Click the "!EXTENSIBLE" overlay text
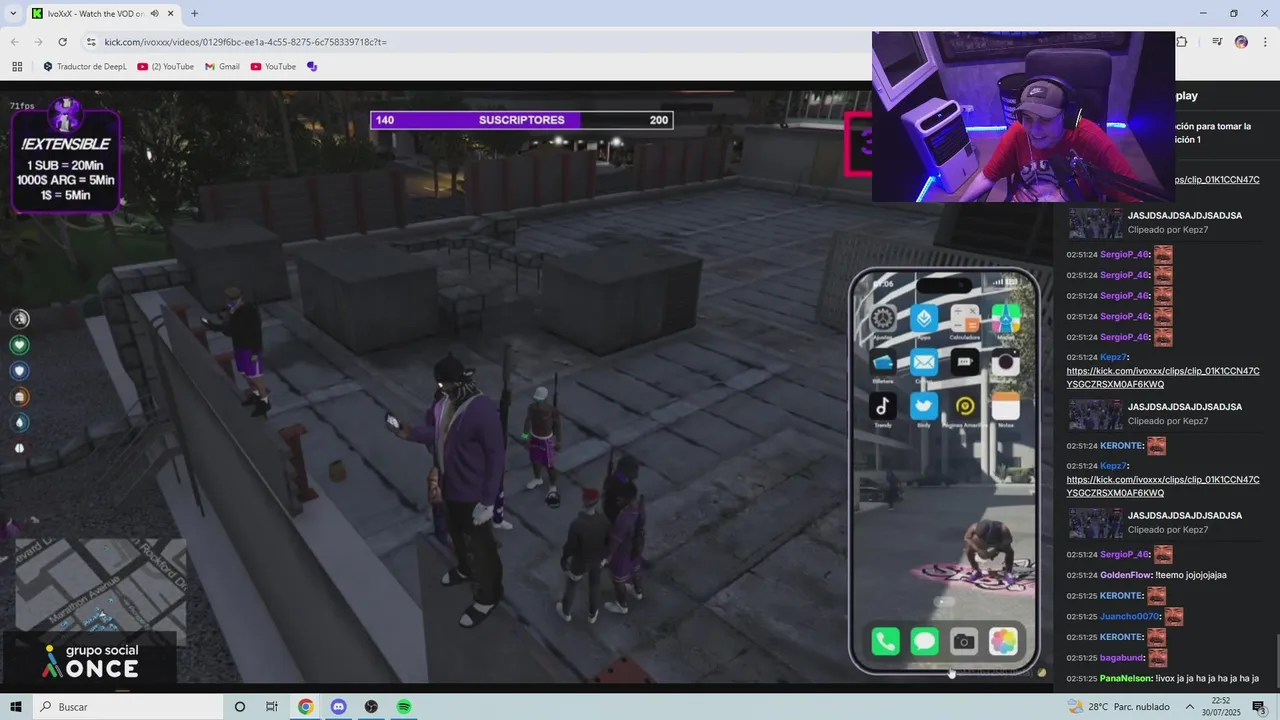The width and height of the screenshot is (1280, 720). [66, 144]
